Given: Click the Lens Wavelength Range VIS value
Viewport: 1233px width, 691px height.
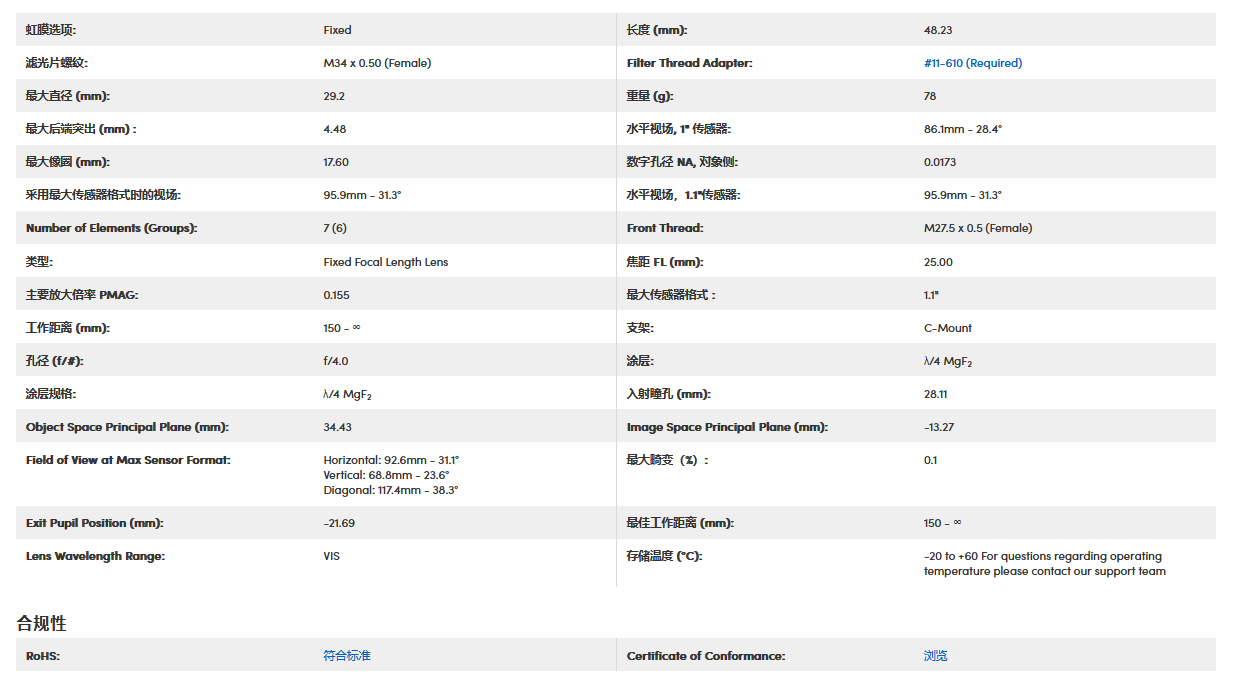Looking at the screenshot, I should [331, 556].
